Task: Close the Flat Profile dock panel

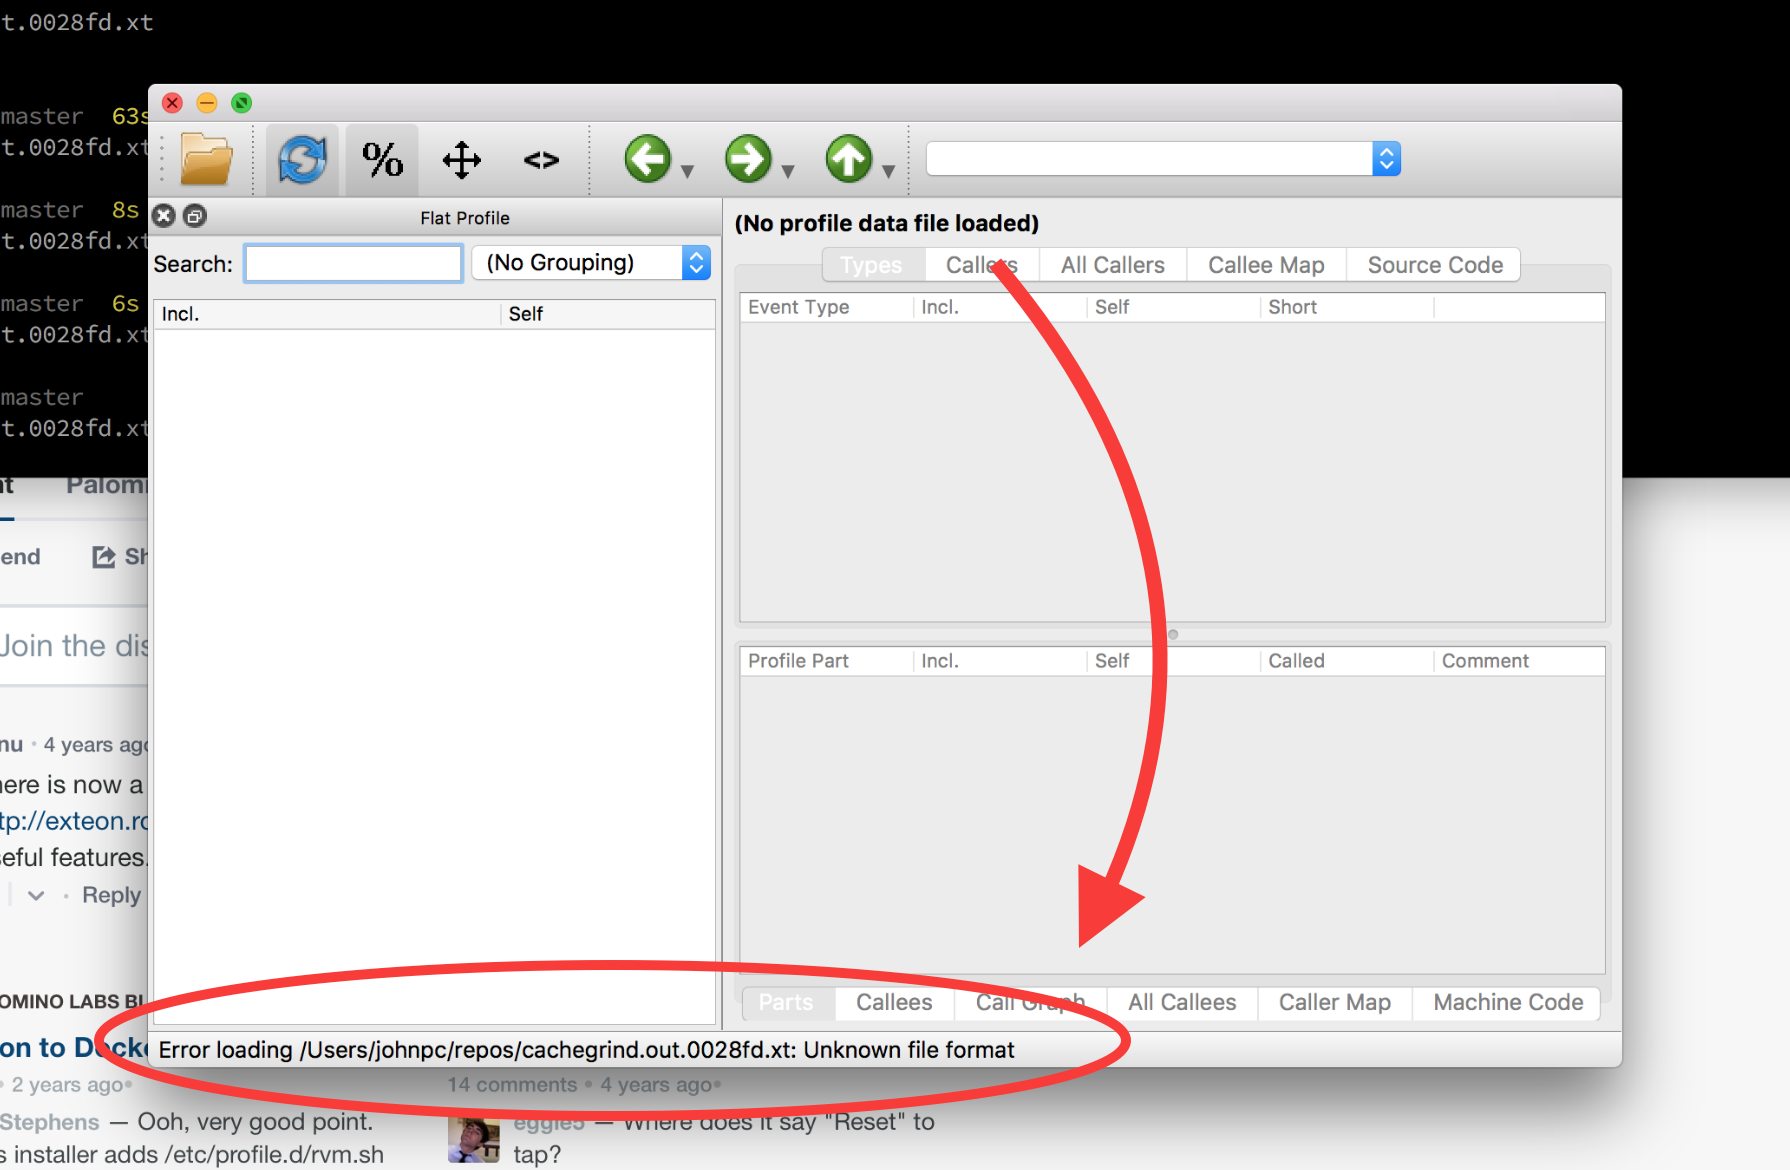Action: 165,216
